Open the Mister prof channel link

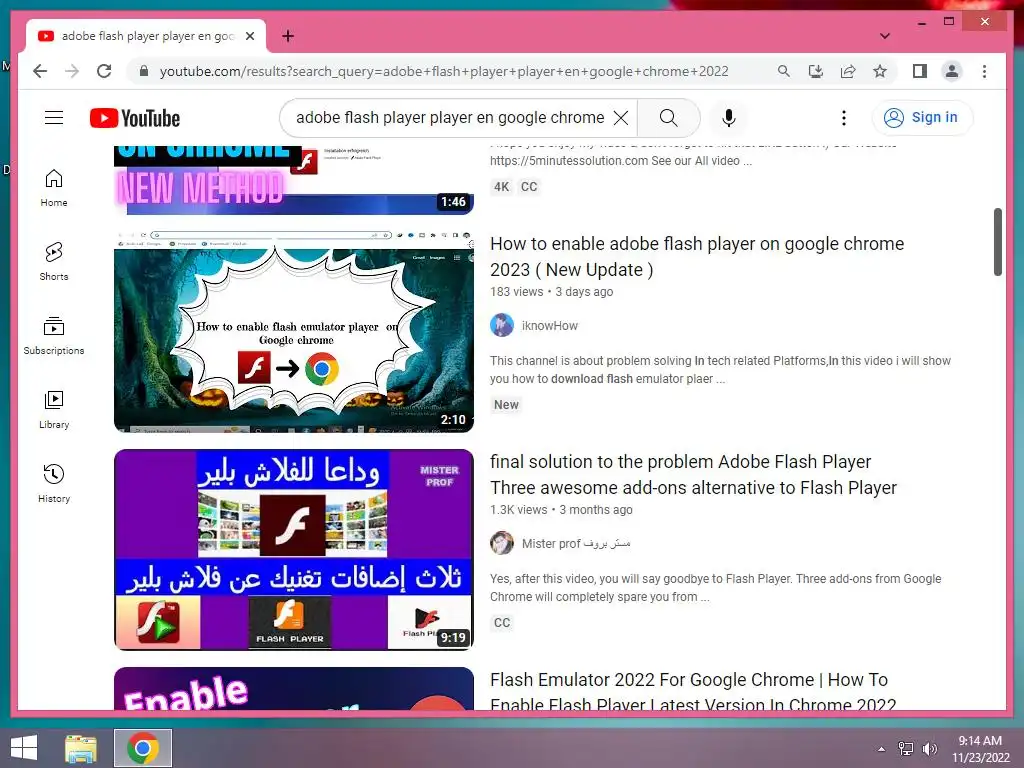[576, 543]
